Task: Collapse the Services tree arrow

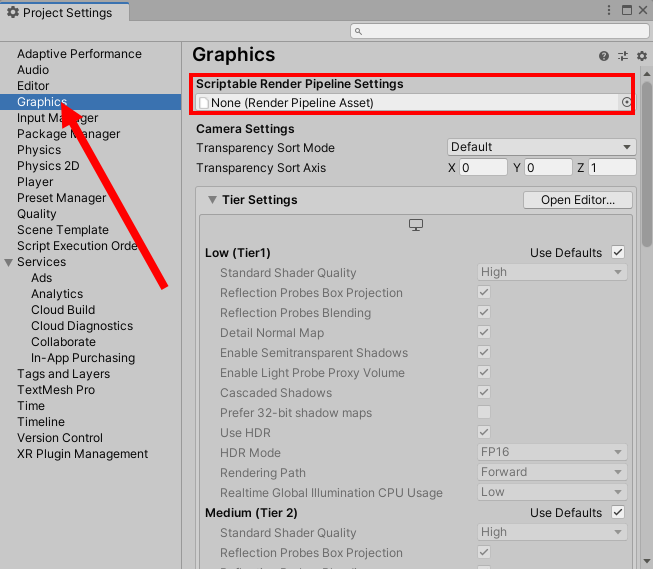Action: click(8, 262)
